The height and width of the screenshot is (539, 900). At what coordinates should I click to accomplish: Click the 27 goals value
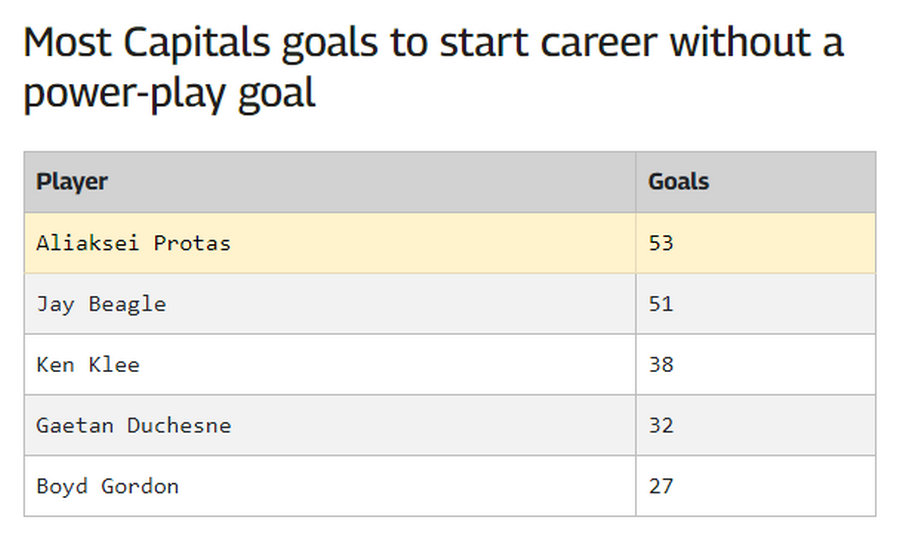tap(661, 486)
